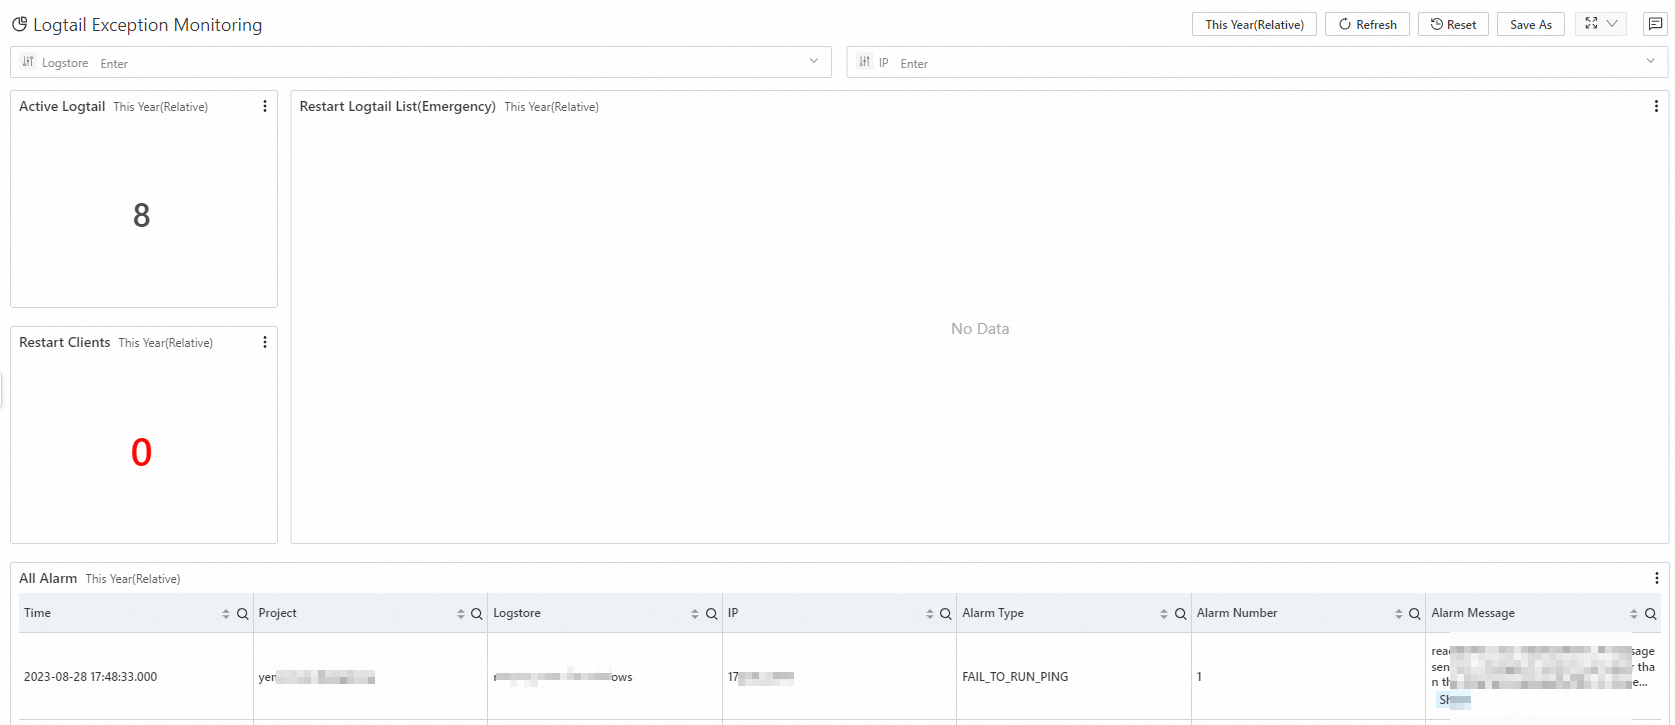Viewport: 1675px width, 725px height.
Task: Search within the Logstore column
Action: [x=711, y=614]
